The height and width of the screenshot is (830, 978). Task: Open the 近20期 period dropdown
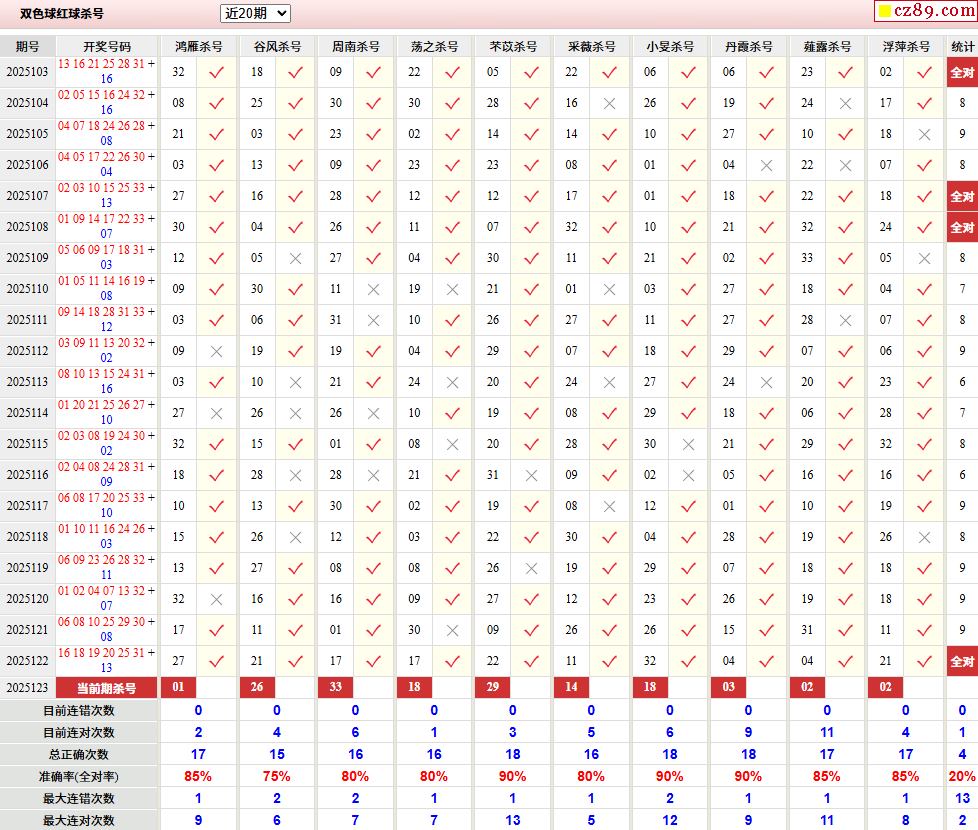point(255,13)
